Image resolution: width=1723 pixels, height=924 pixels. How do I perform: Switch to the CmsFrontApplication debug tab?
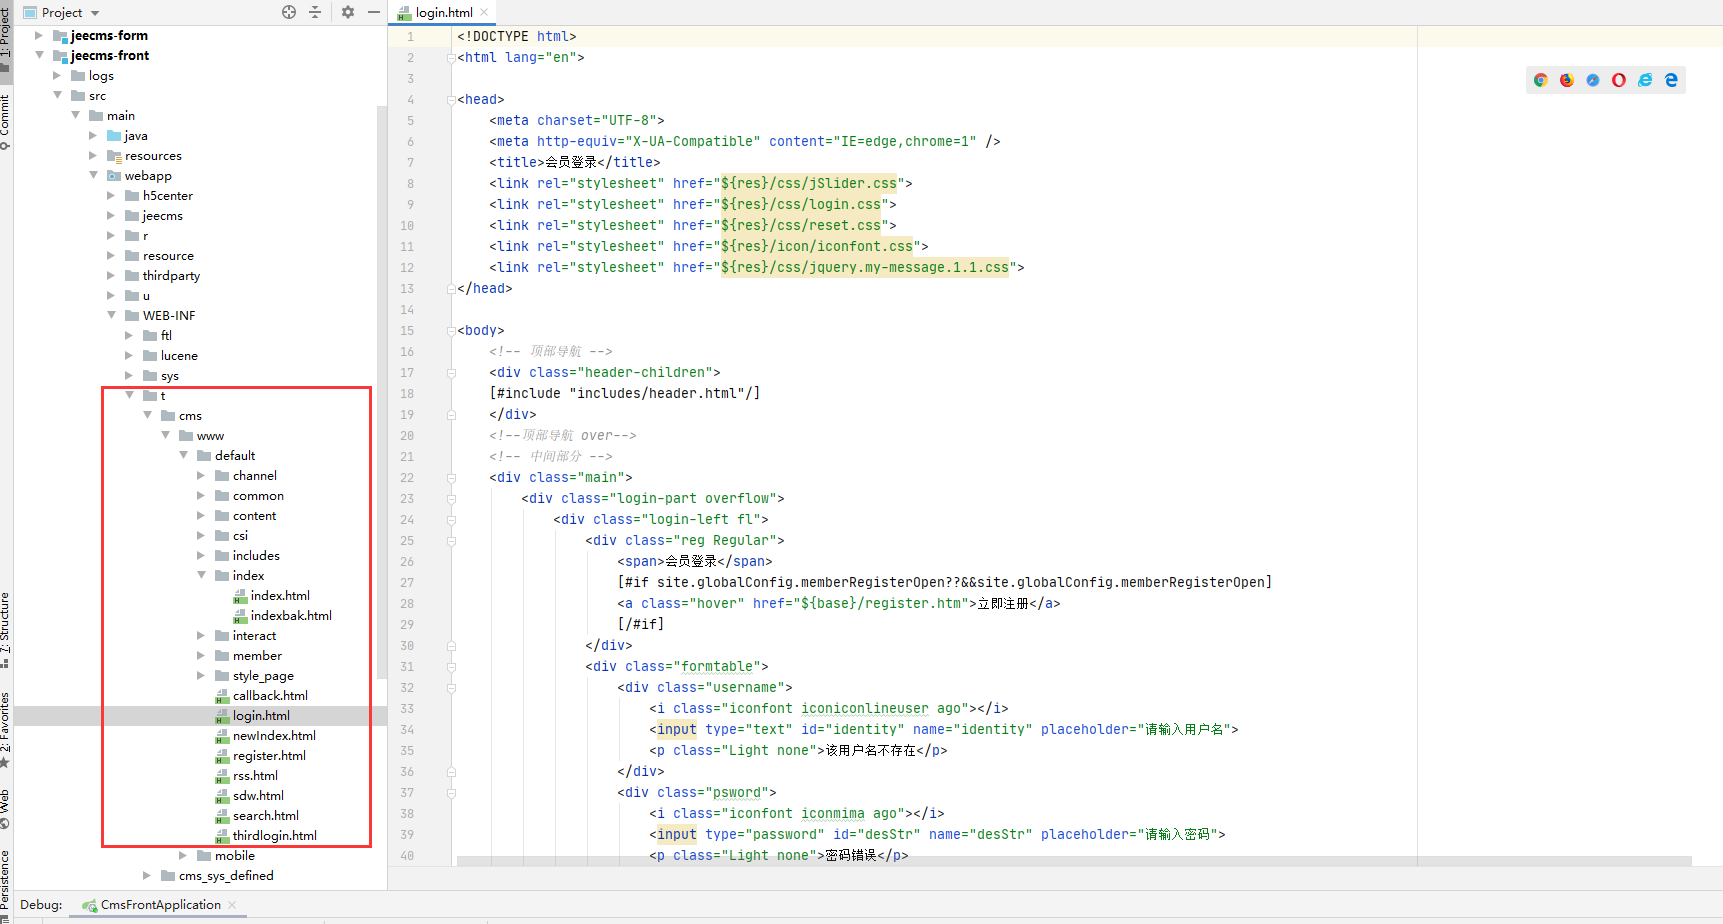(160, 905)
